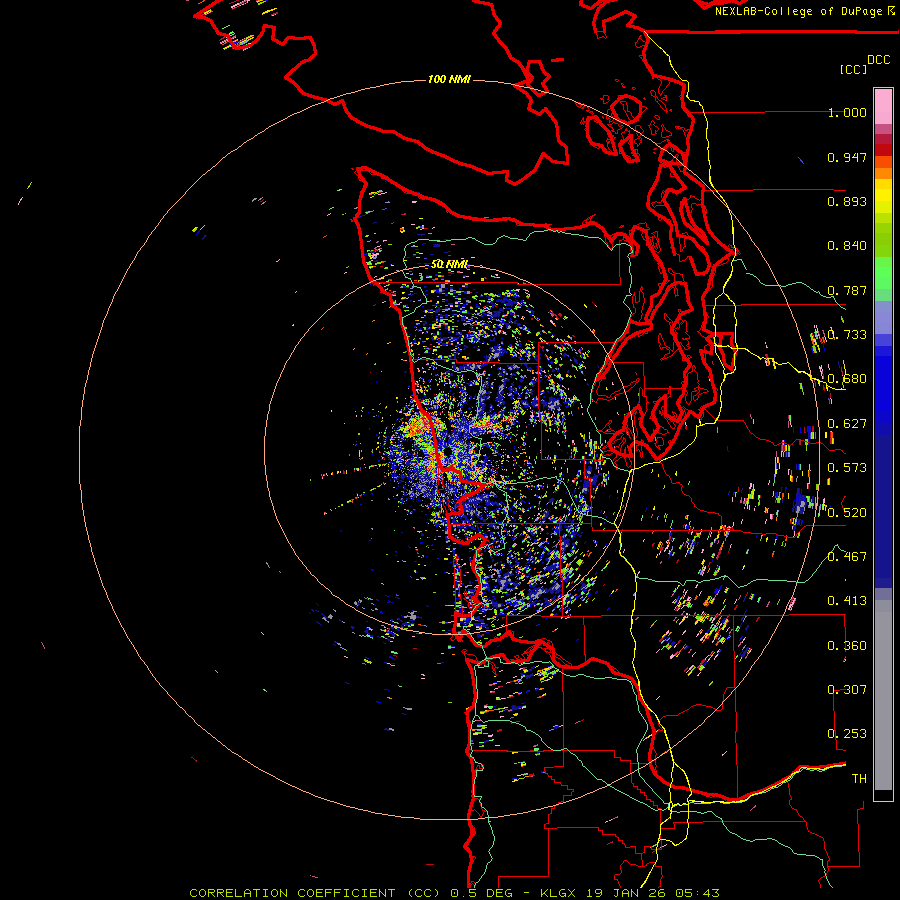The width and height of the screenshot is (900, 900).
Task: Click the 0.787 scale value
Action: pos(847,290)
